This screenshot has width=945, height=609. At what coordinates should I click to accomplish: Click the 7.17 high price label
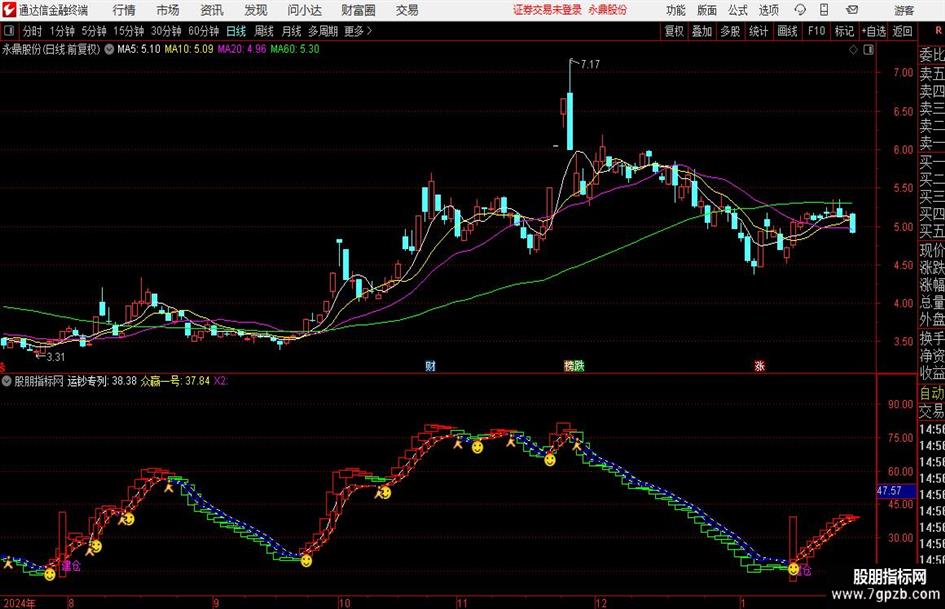[x=590, y=64]
